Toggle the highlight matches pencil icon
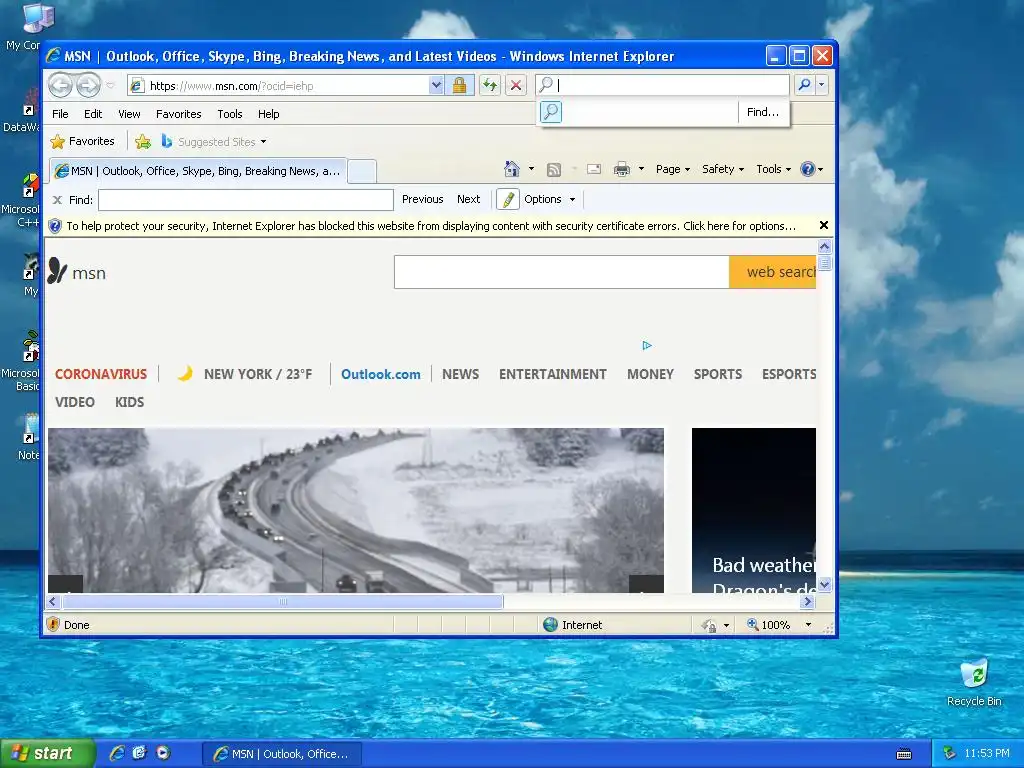The width and height of the screenshot is (1024, 768). (x=507, y=199)
